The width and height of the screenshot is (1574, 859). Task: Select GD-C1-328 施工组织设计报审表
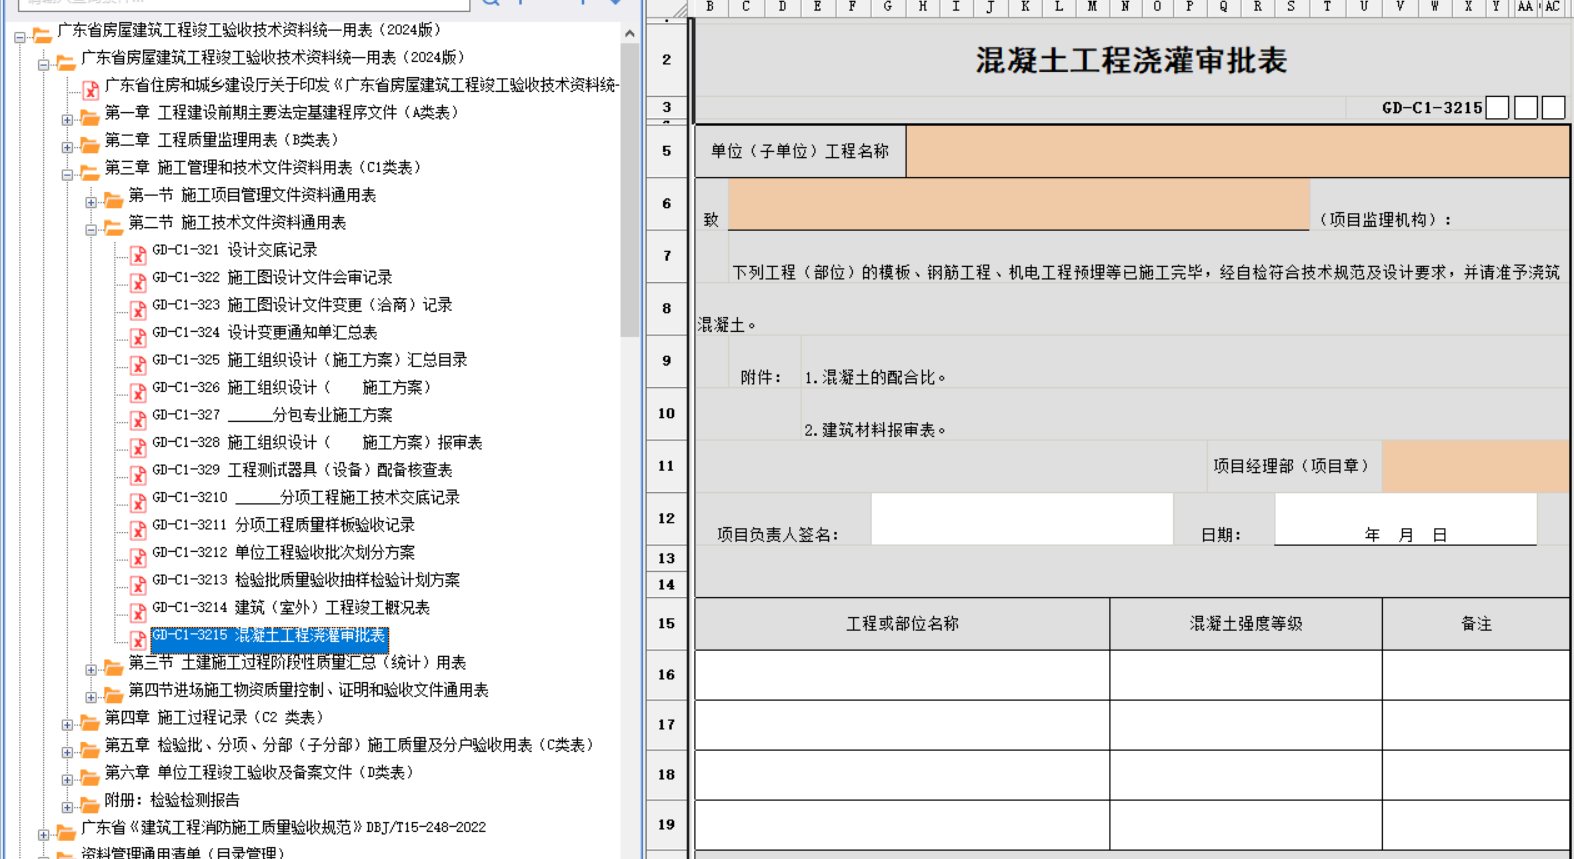317,442
